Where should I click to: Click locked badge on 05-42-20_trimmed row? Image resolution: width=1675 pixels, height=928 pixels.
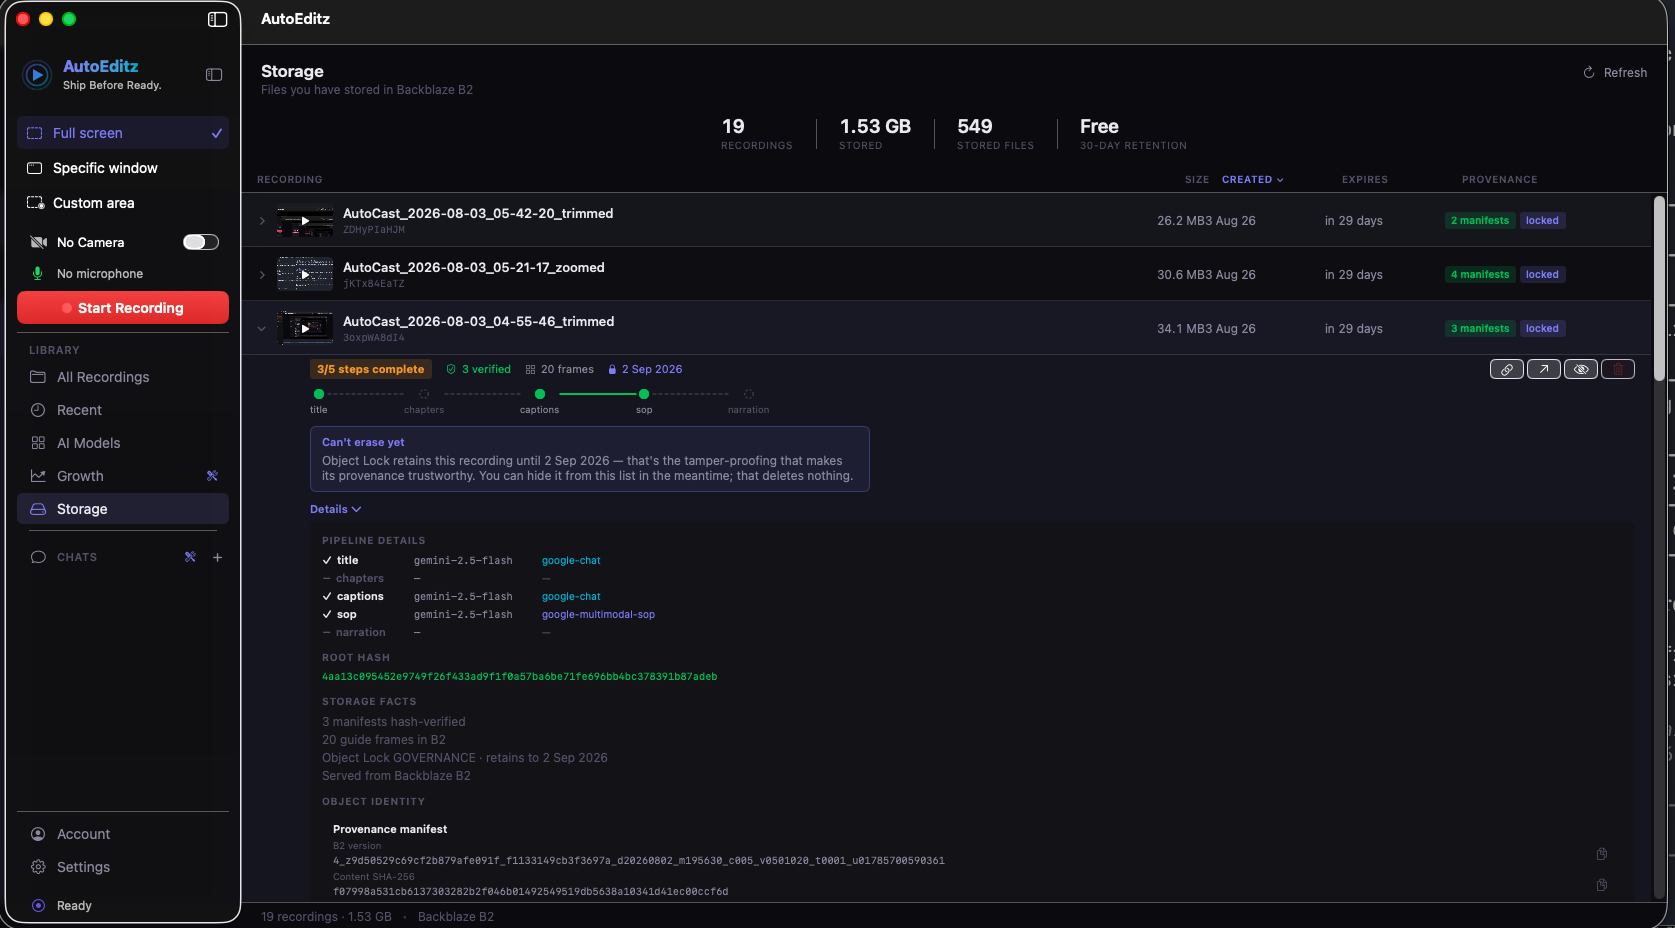(x=1542, y=221)
